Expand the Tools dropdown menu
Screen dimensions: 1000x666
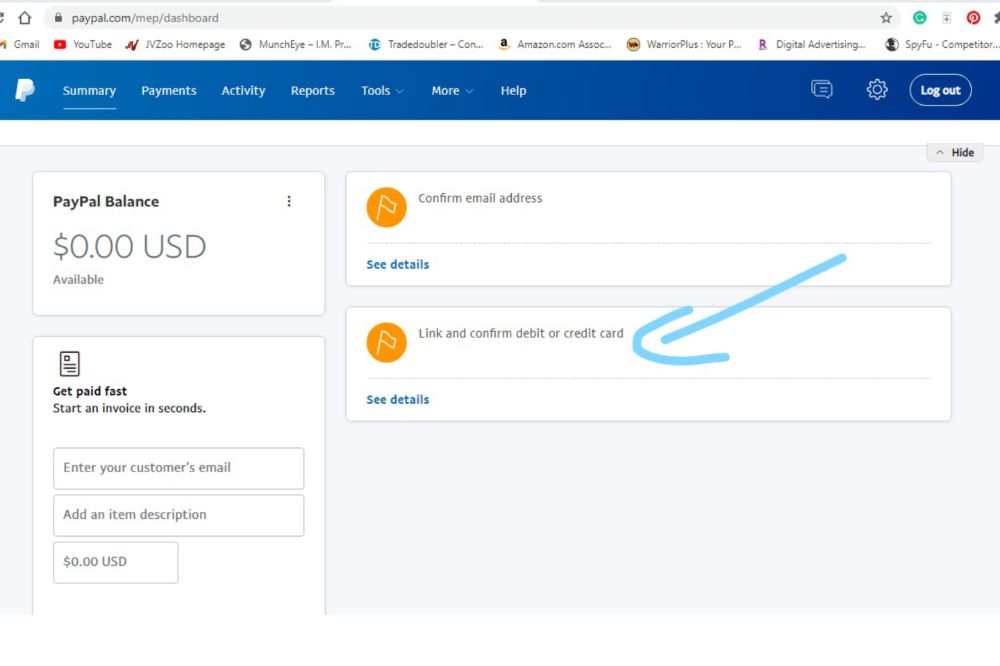pyautogui.click(x=382, y=90)
